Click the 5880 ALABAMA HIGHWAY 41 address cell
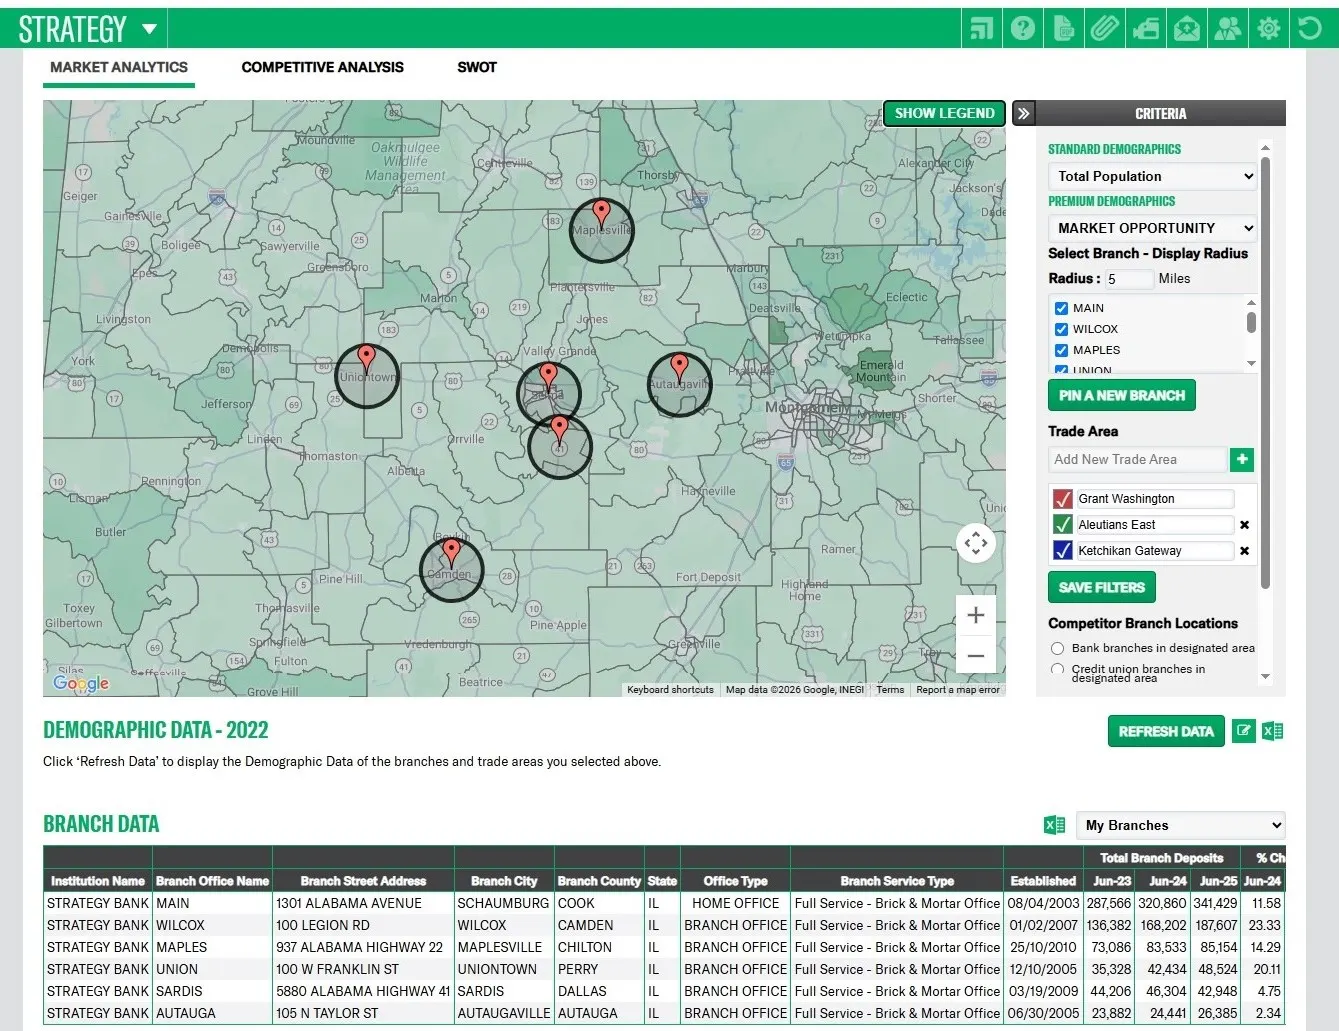The height and width of the screenshot is (1031, 1339). pos(363,991)
